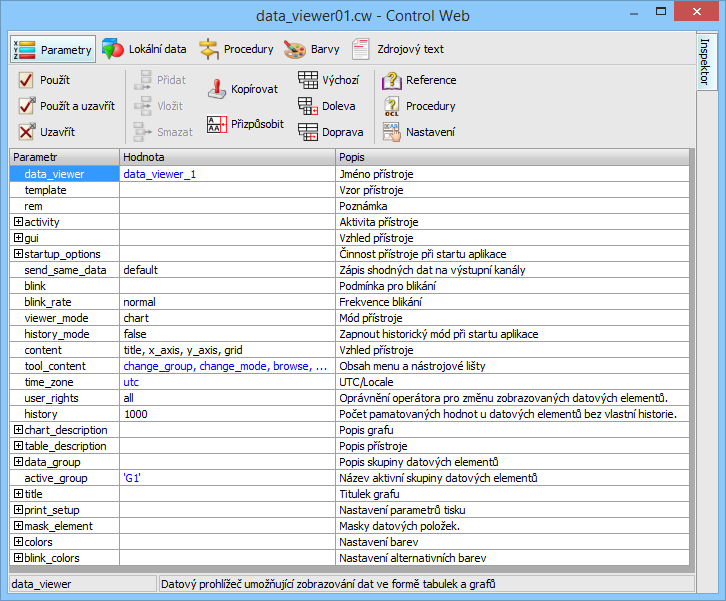Click the Doleva layout icon
The height and width of the screenshot is (601, 726).
point(308,106)
